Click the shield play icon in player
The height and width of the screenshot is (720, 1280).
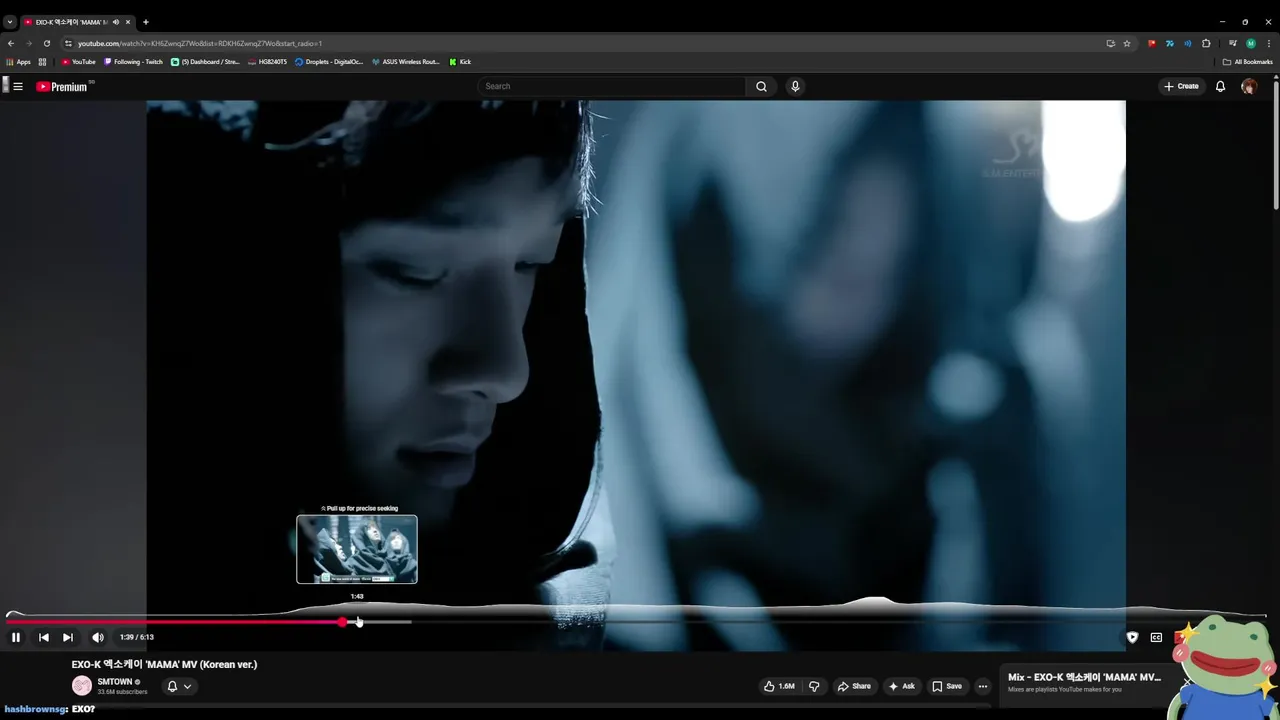(1132, 637)
